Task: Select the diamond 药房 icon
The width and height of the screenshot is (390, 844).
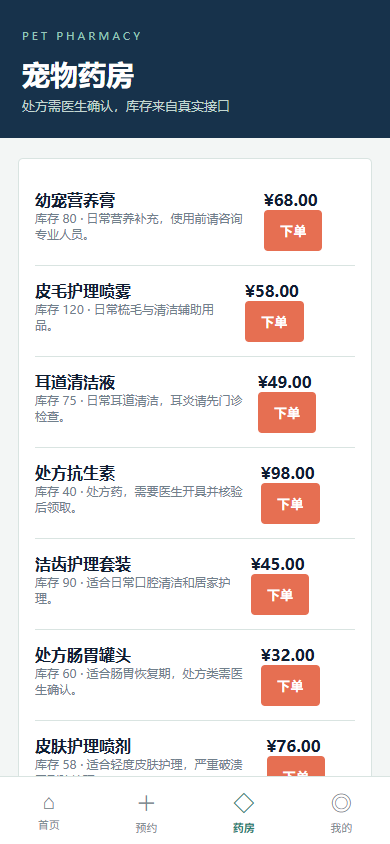Action: pyautogui.click(x=244, y=803)
